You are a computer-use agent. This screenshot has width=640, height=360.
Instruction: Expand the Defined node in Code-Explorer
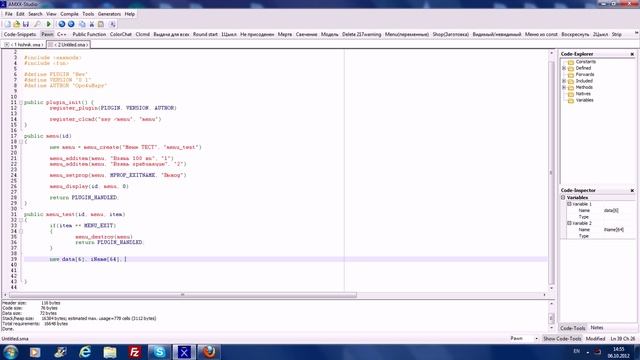coord(564,68)
